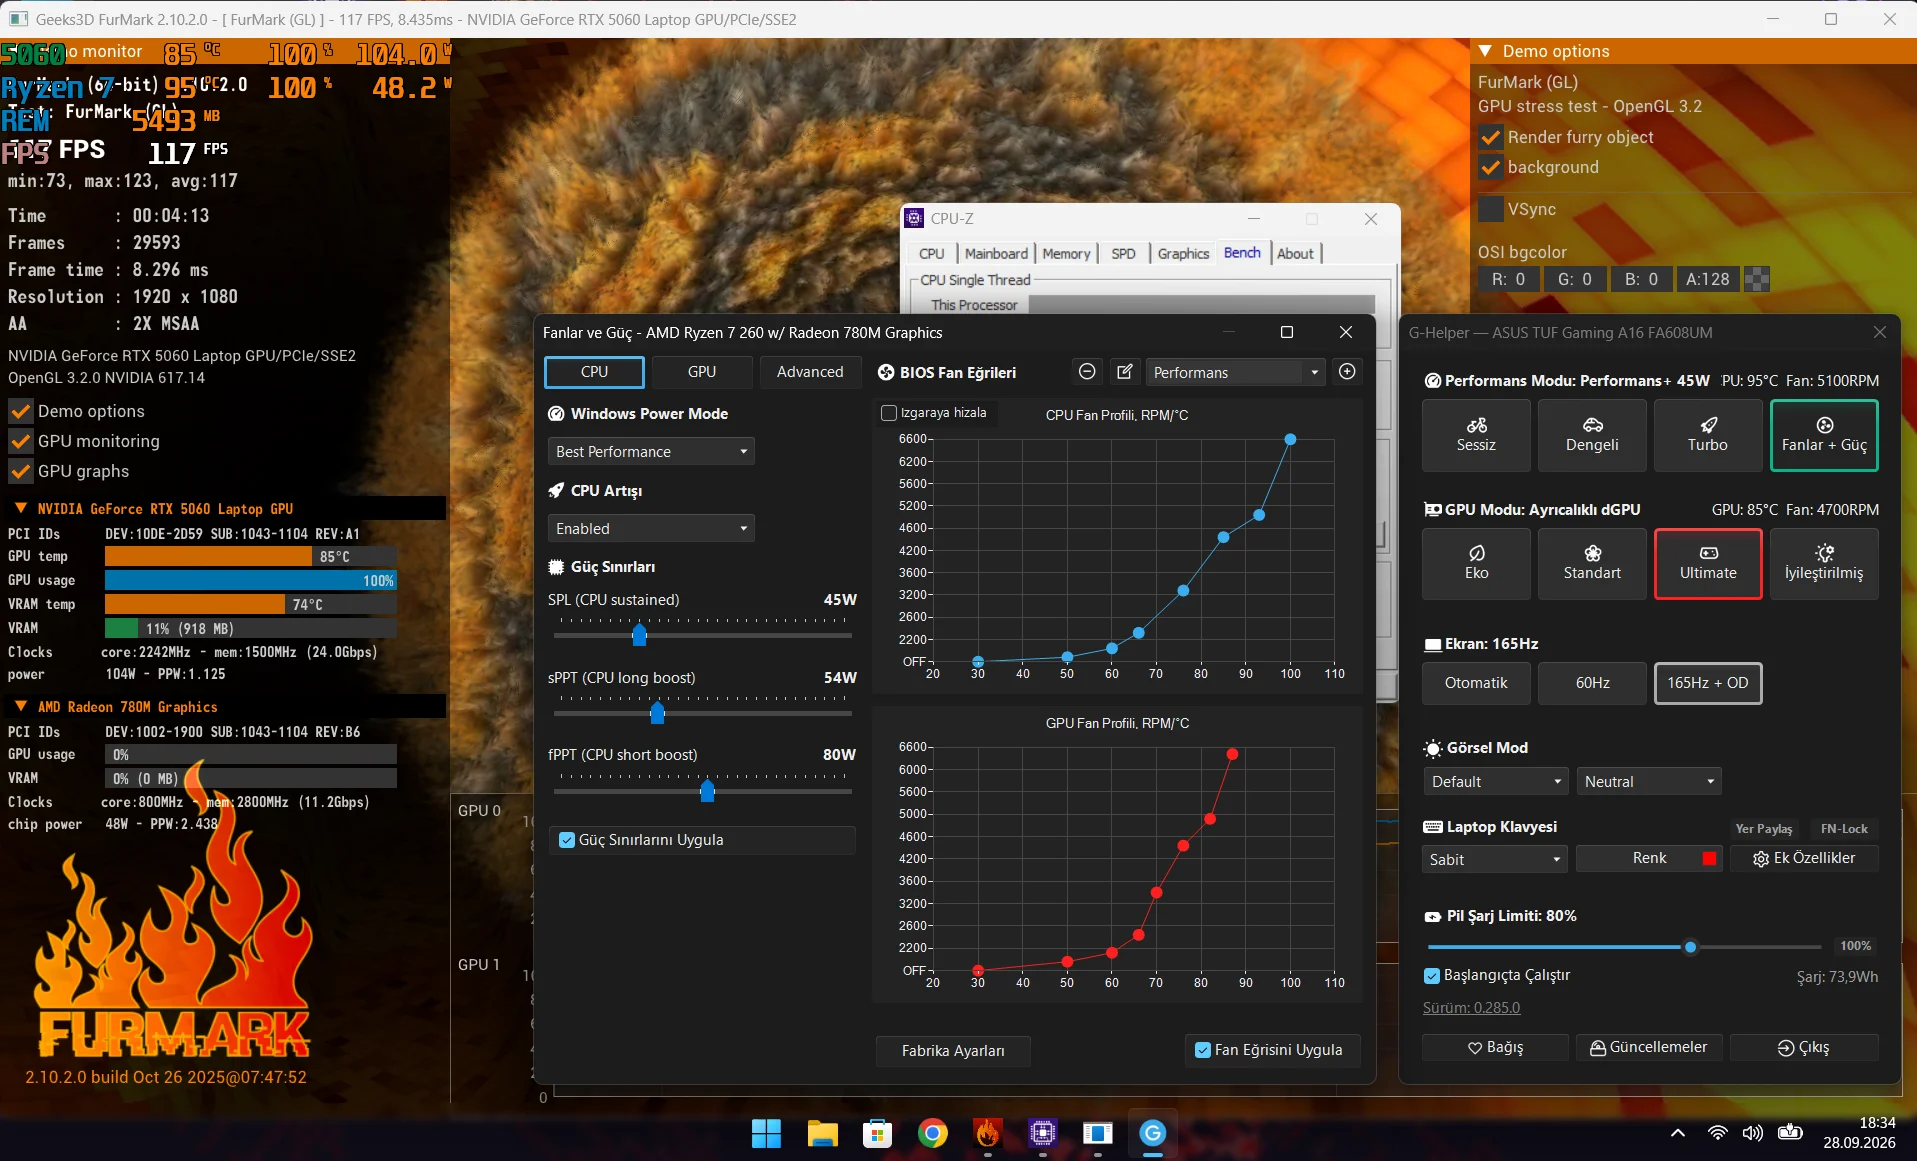1917x1161 pixels.
Task: Toggle Fan Eğrisini Uygula checkbox
Action: point(1203,1050)
